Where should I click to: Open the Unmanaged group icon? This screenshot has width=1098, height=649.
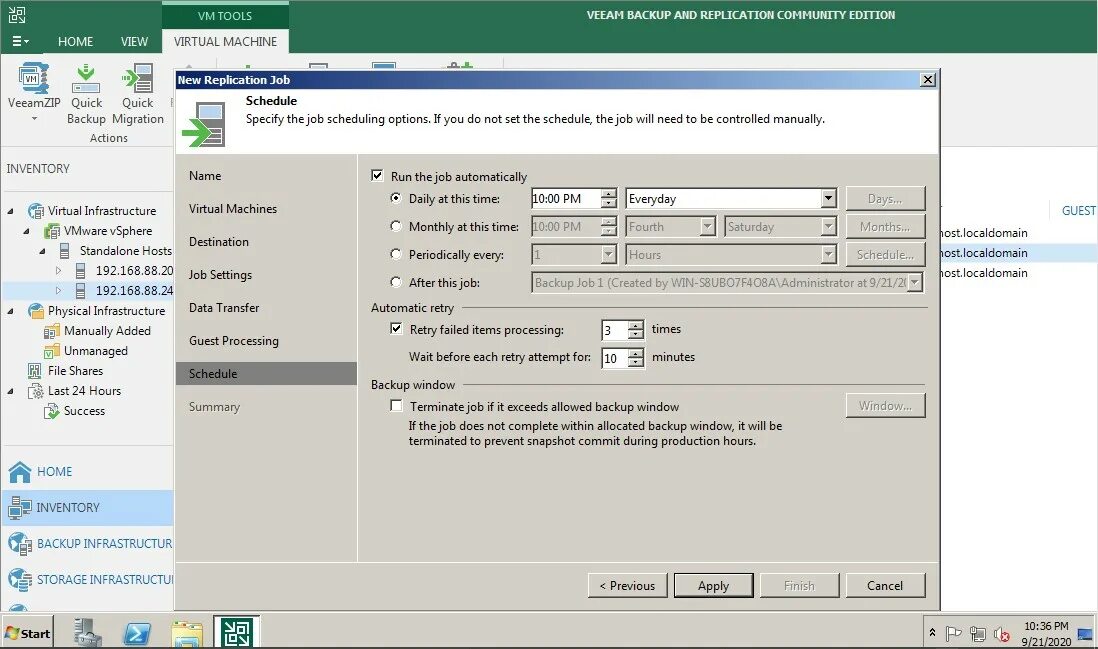52,351
